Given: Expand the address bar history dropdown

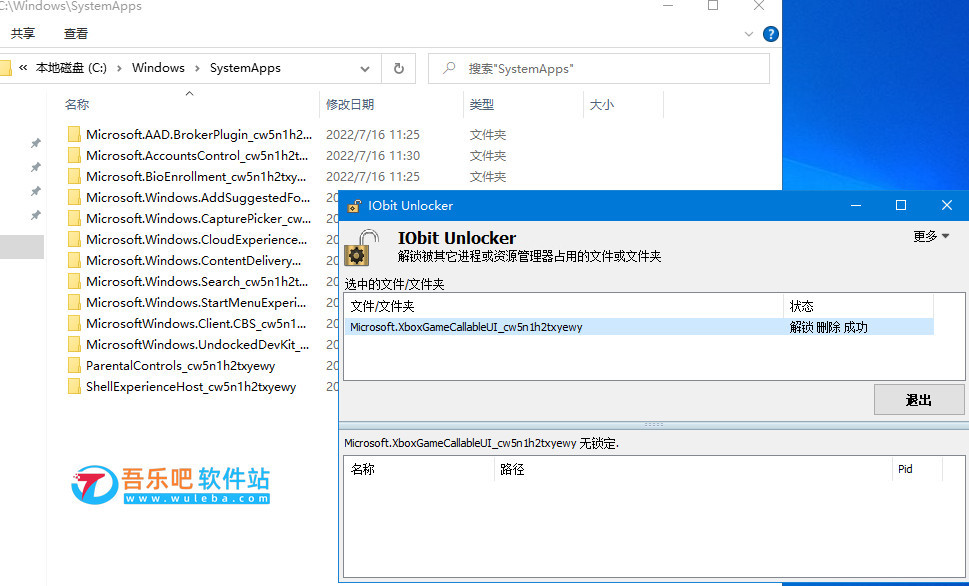Looking at the screenshot, I should point(365,68).
